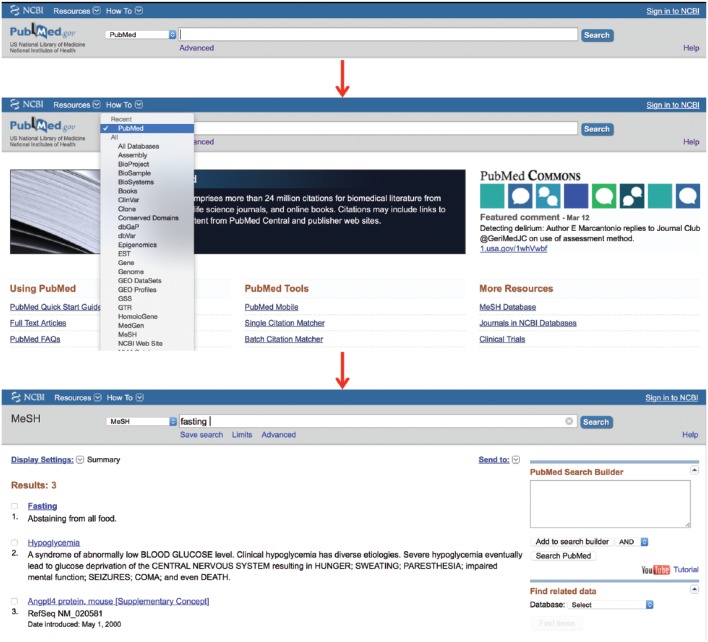708x642 pixels.
Task: Open the 1.usa.gov/1whVwbf link
Action: click(x=513, y=249)
